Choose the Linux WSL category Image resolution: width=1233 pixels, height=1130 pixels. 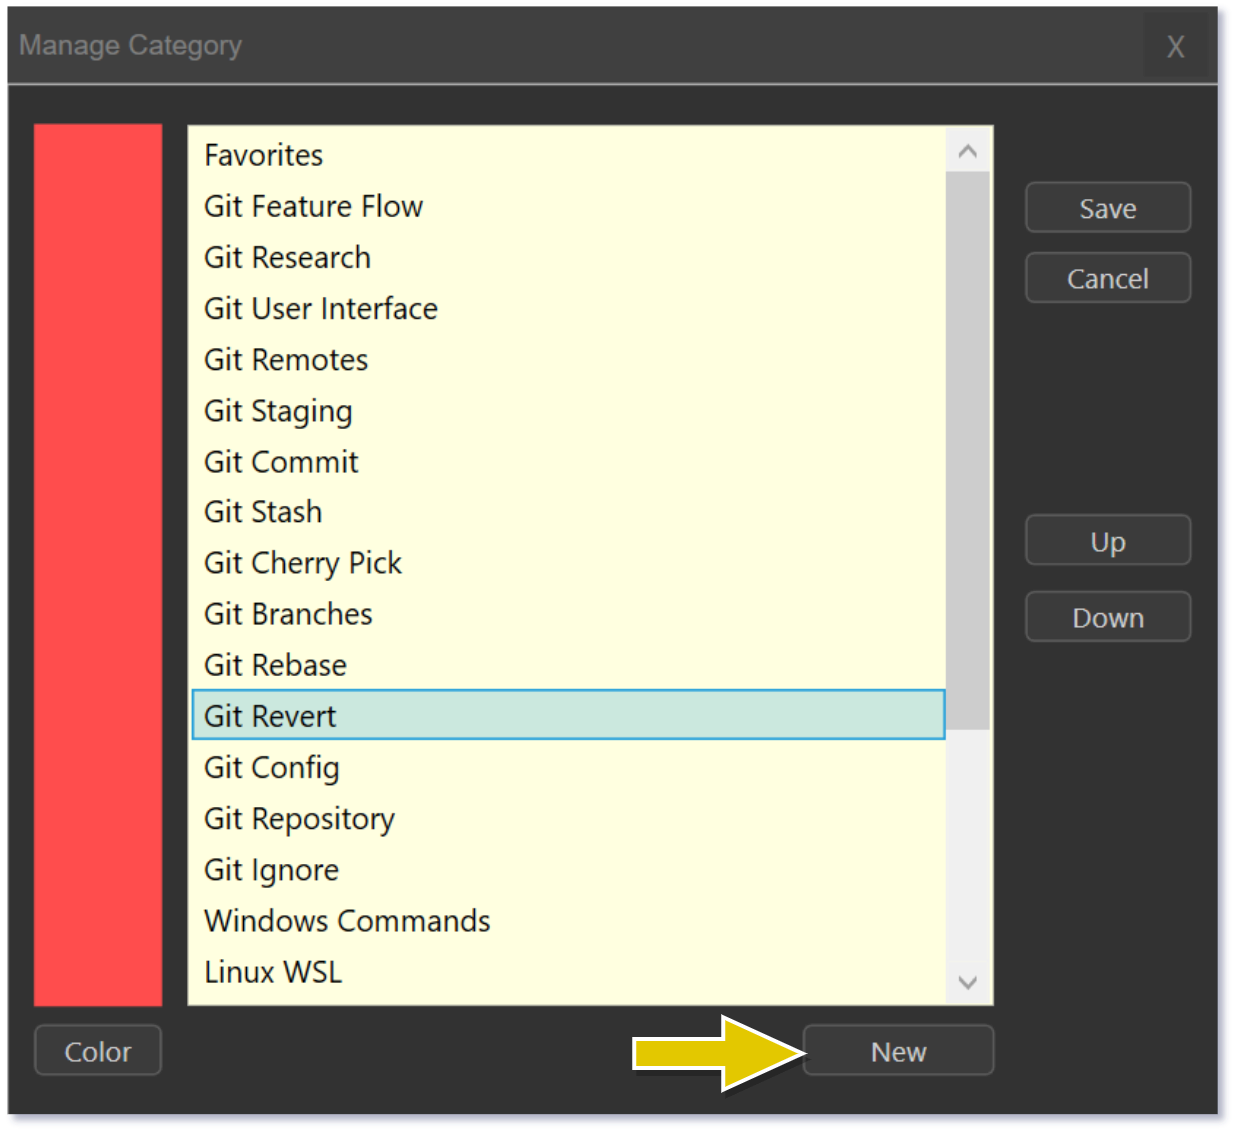(273, 972)
